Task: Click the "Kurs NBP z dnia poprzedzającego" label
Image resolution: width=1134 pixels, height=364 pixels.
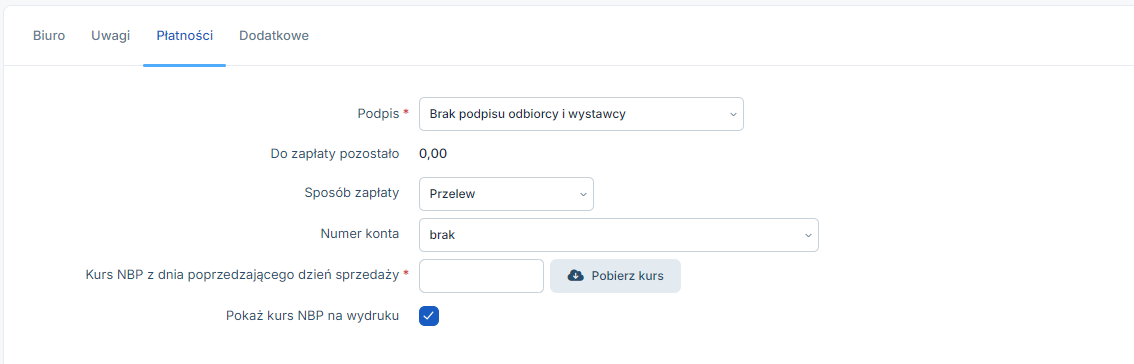Action: click(242, 275)
